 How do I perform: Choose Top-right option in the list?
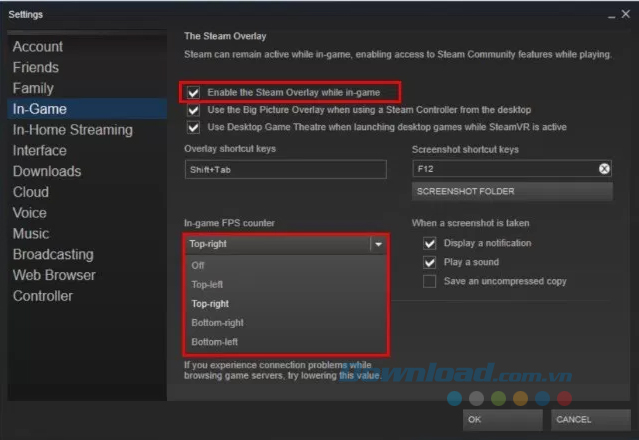click(286, 304)
